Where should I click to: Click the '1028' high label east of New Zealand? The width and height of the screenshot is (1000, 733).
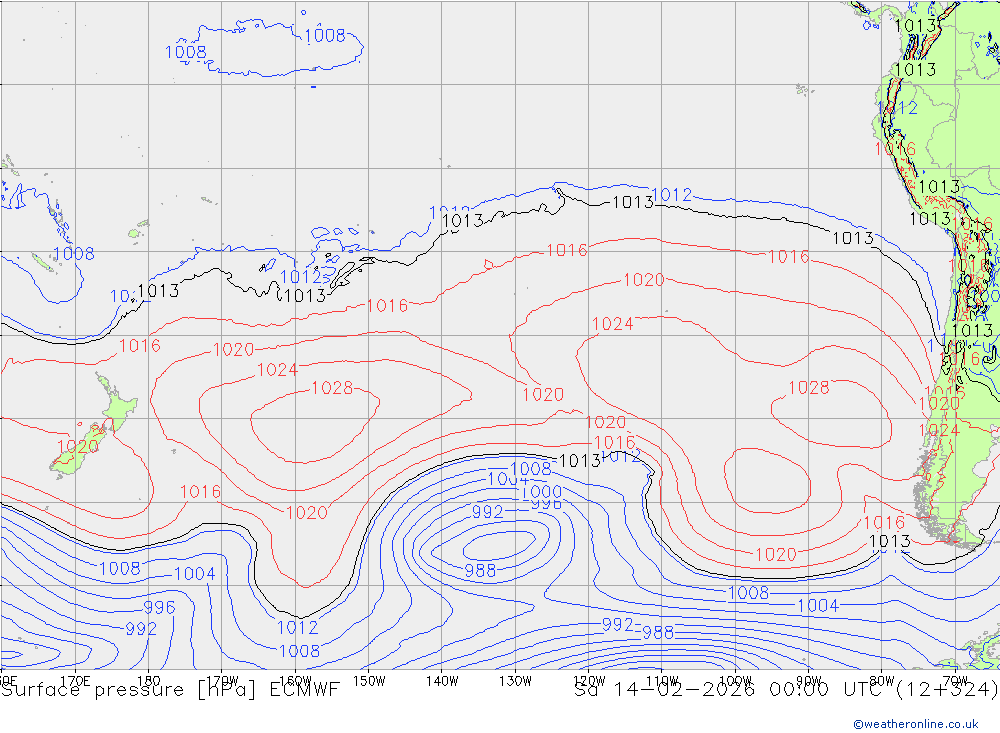click(332, 388)
